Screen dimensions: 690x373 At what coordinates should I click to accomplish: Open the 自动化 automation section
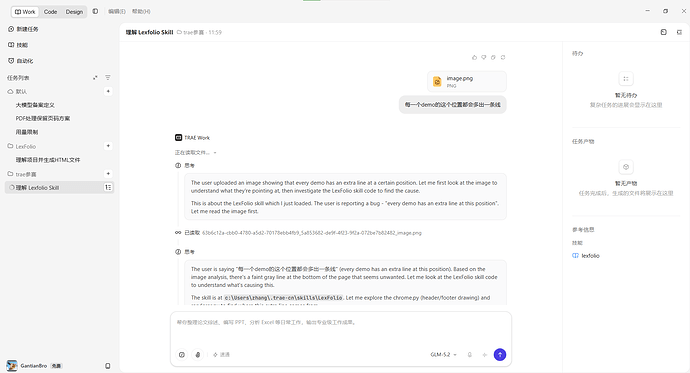tap(21, 61)
